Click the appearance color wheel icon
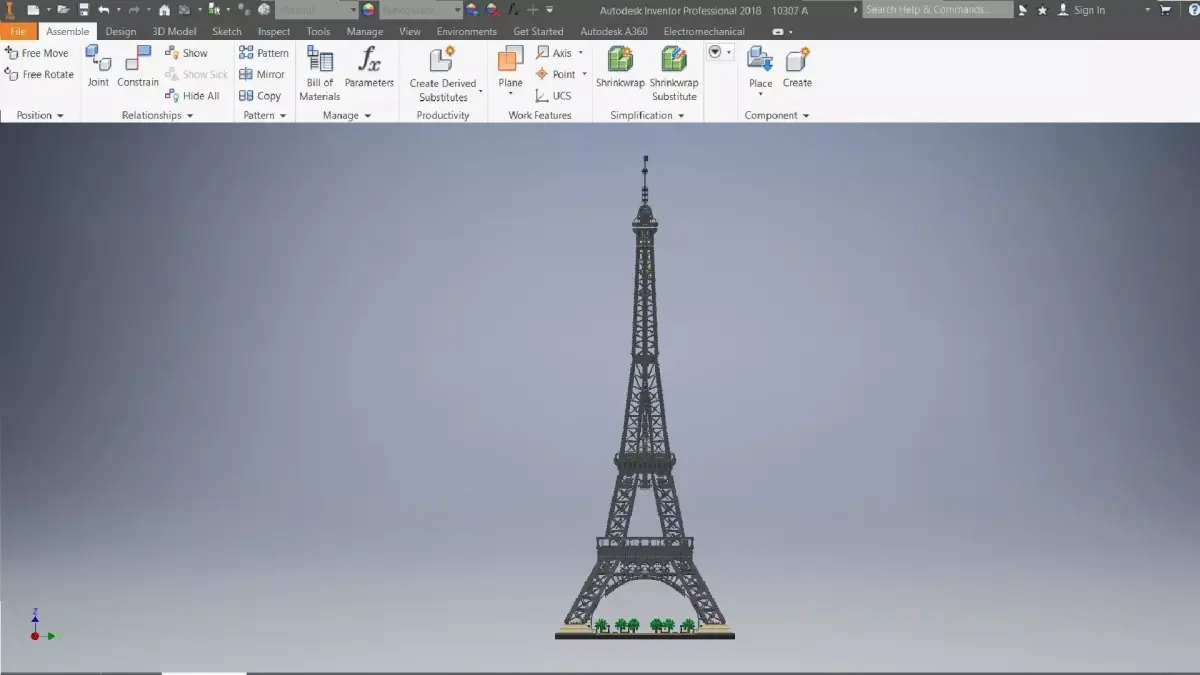The width and height of the screenshot is (1200, 675). (x=368, y=10)
